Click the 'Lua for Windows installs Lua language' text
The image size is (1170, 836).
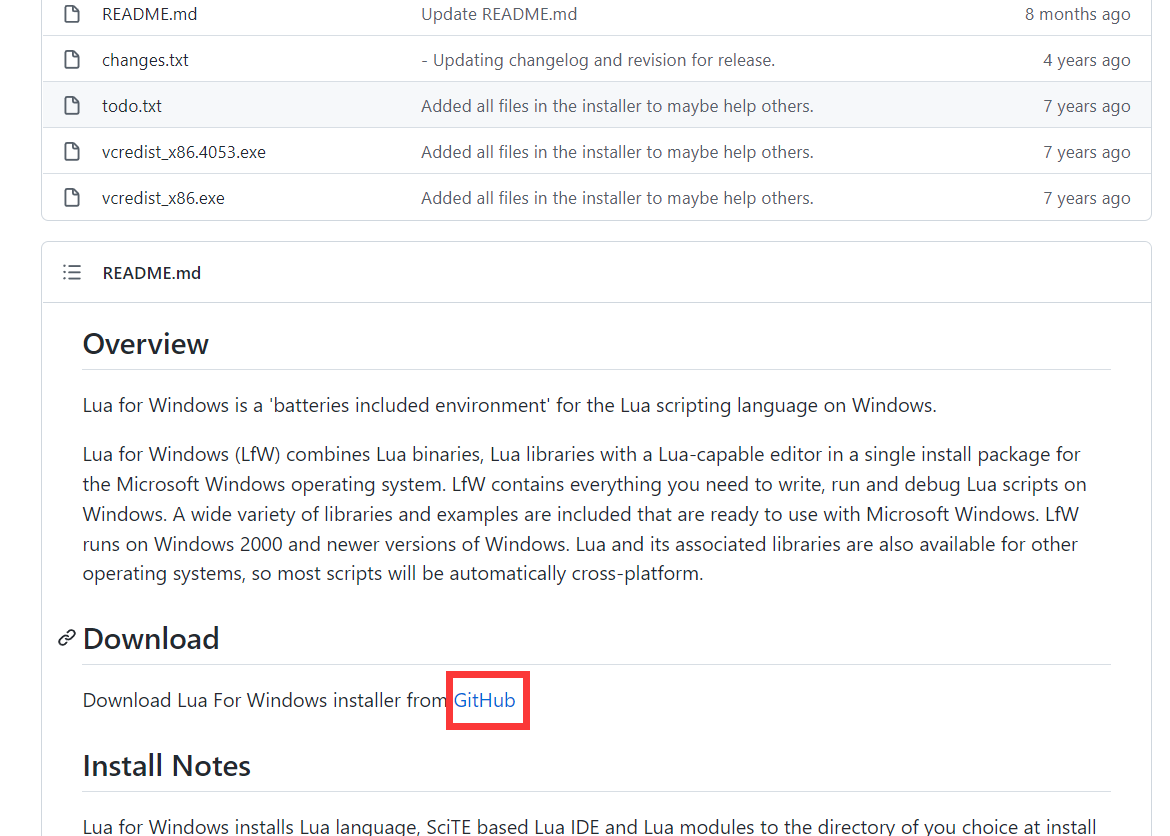(x=589, y=826)
